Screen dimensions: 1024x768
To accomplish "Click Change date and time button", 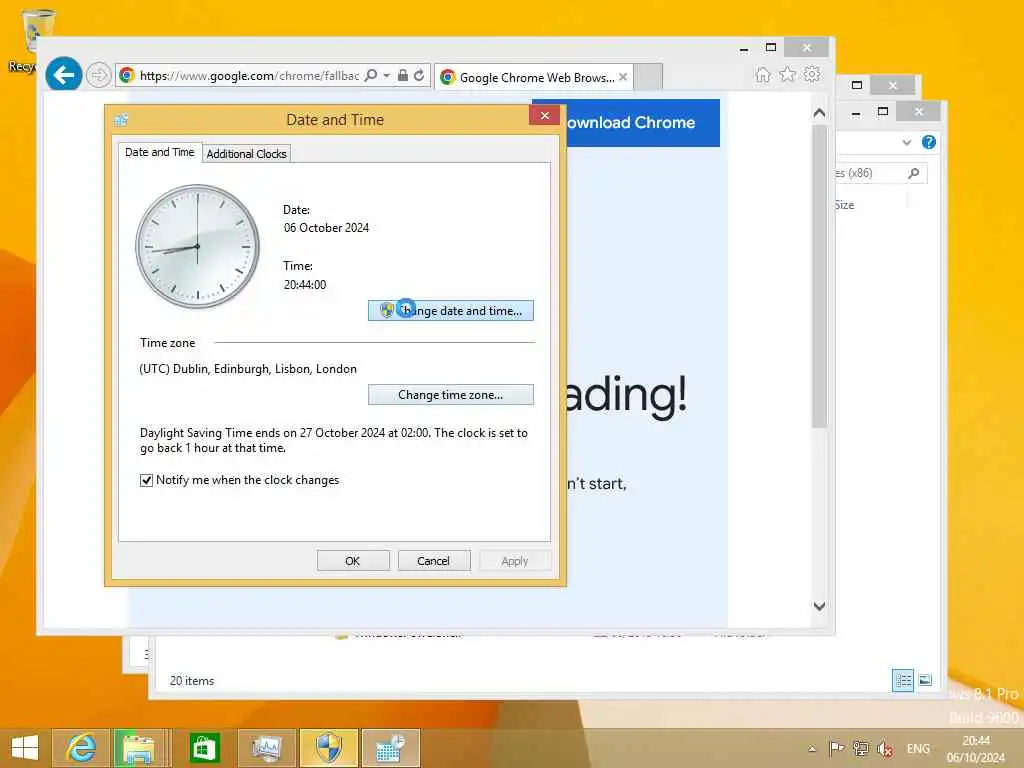I will coord(451,311).
